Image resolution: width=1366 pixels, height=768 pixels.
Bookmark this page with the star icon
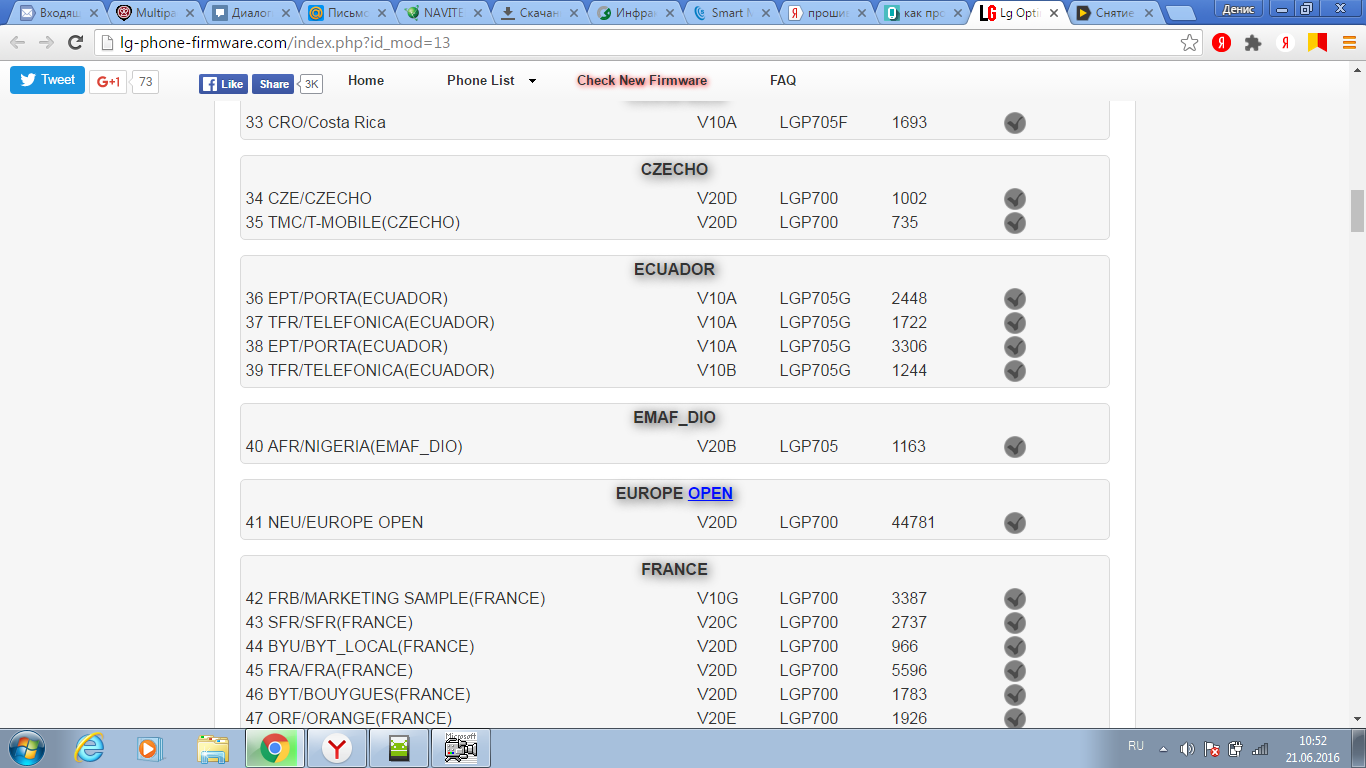[1189, 43]
